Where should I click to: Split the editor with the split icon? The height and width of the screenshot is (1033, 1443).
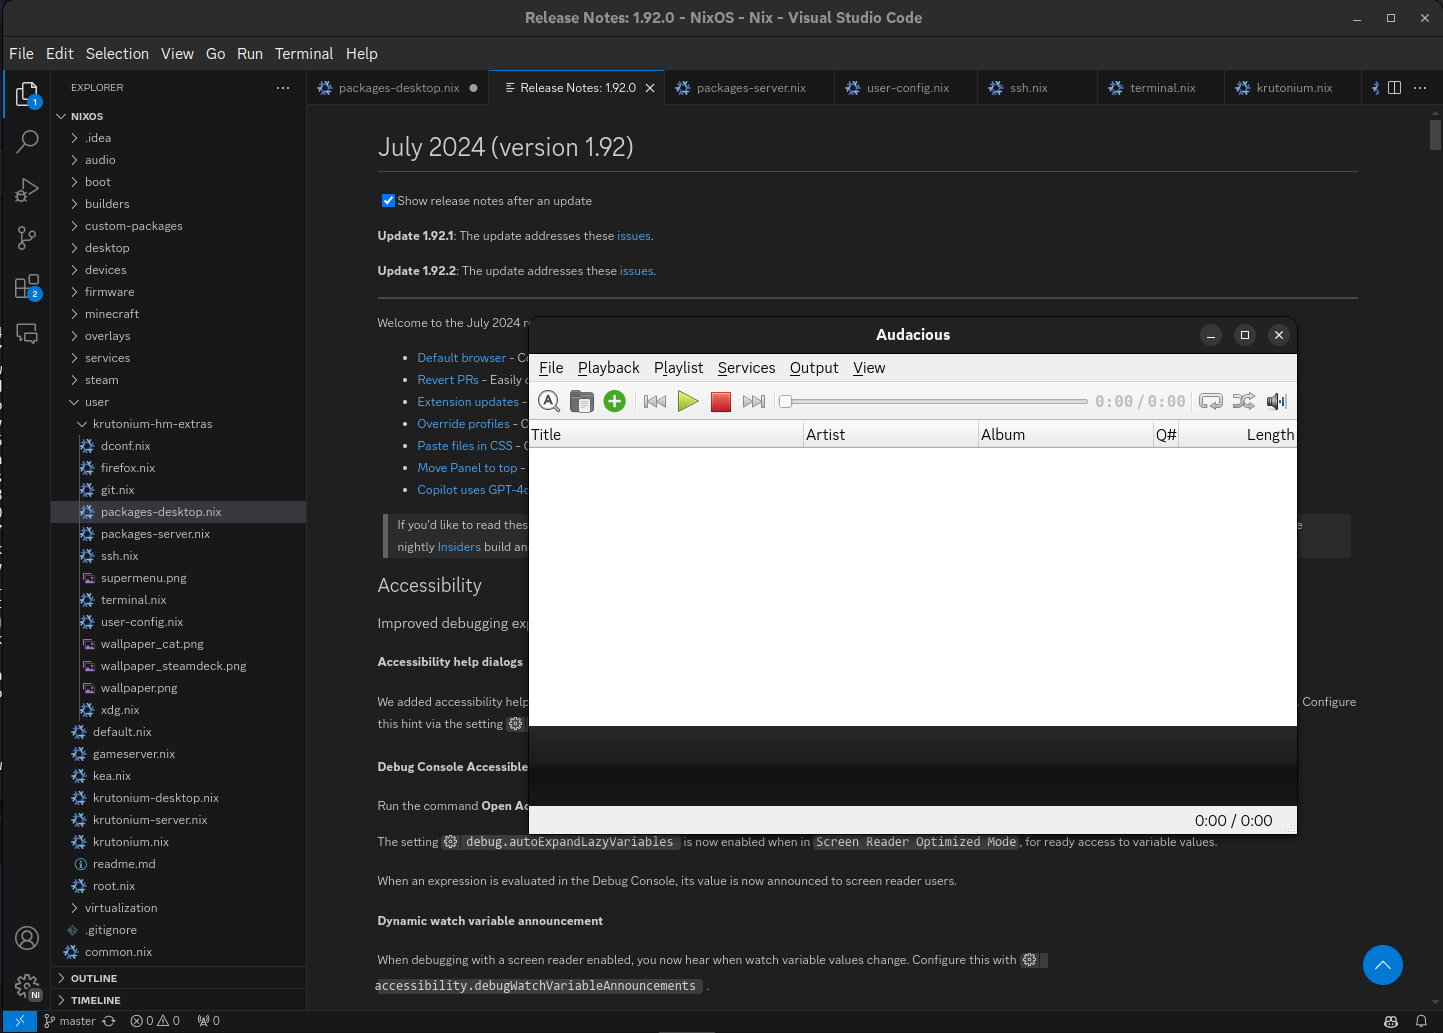(x=1394, y=88)
